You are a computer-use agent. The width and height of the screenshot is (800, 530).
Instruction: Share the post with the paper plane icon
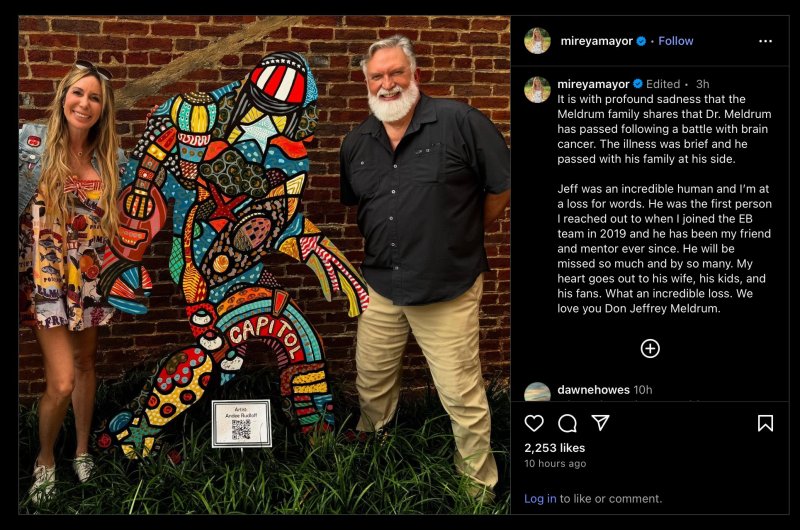(x=601, y=422)
